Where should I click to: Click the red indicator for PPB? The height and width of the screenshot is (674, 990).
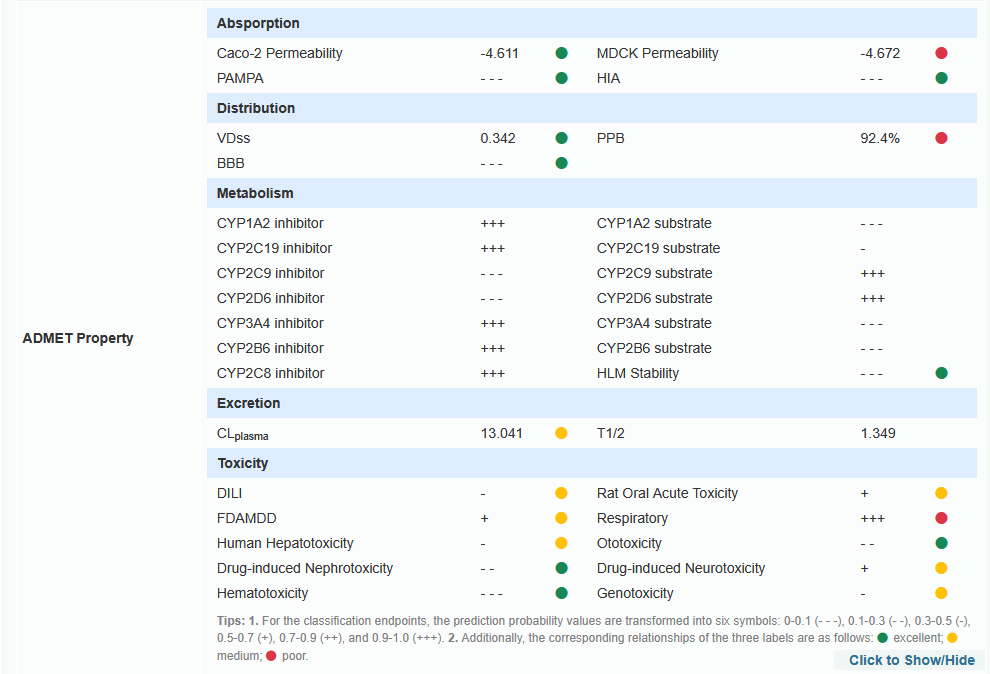pyautogui.click(x=941, y=138)
